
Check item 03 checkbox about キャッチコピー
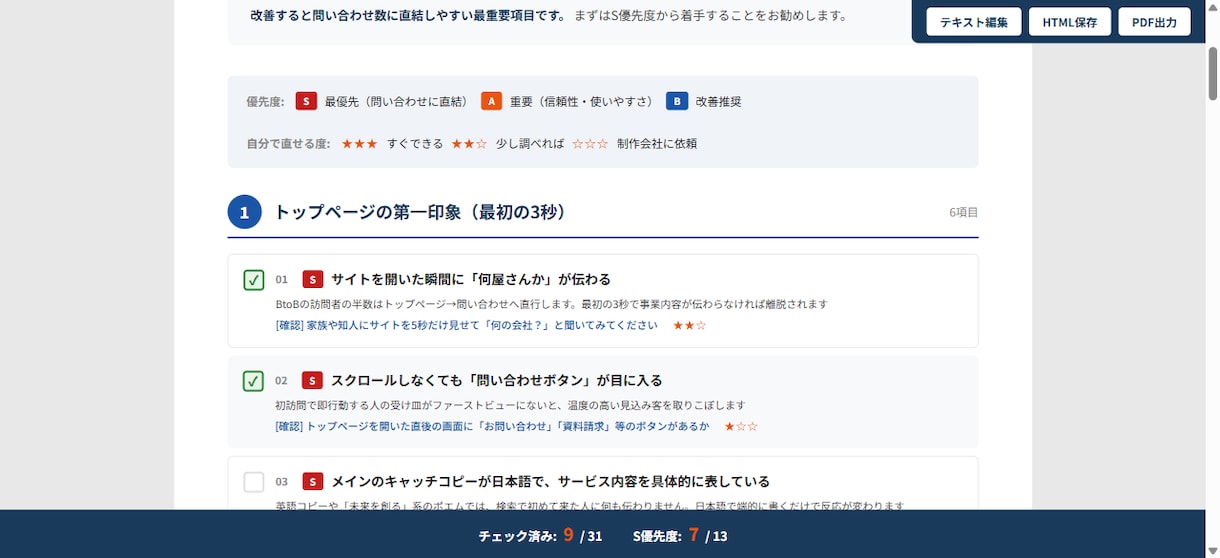click(x=254, y=482)
